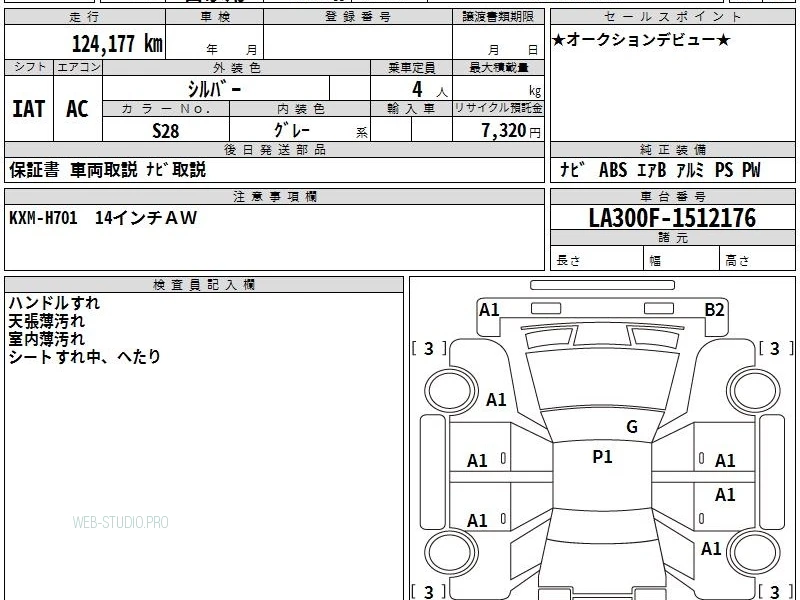
Task: Select the recycle deposit amount 7,320円
Action: click(511, 131)
